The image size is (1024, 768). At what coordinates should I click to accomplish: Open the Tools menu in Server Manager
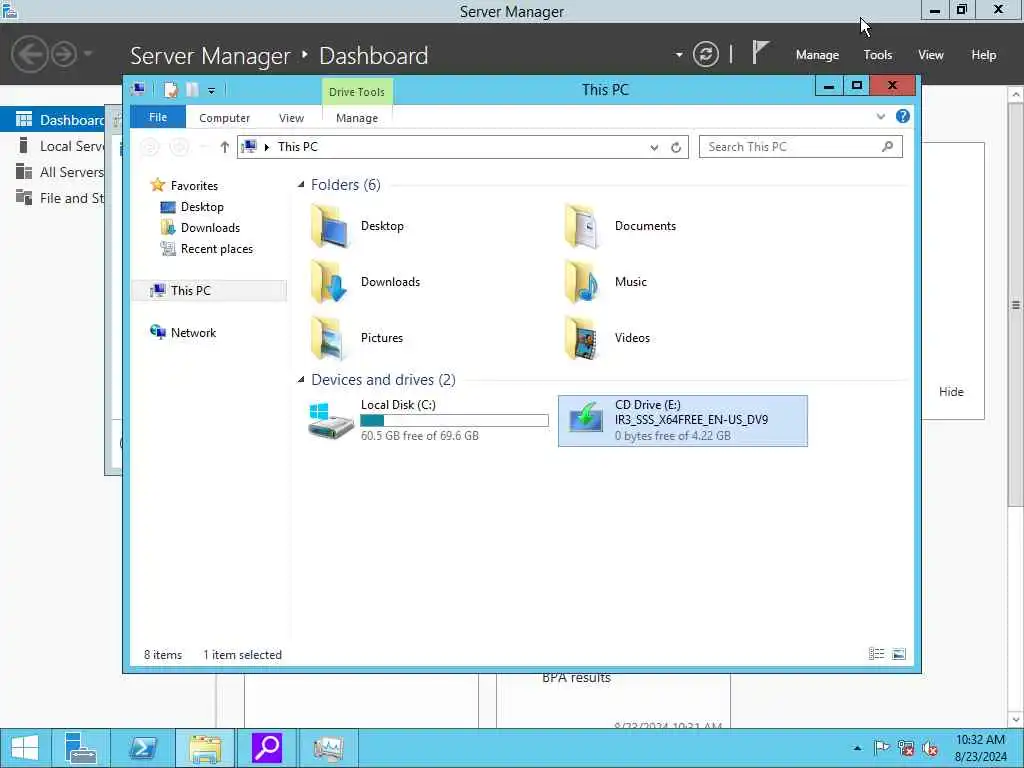click(x=878, y=55)
